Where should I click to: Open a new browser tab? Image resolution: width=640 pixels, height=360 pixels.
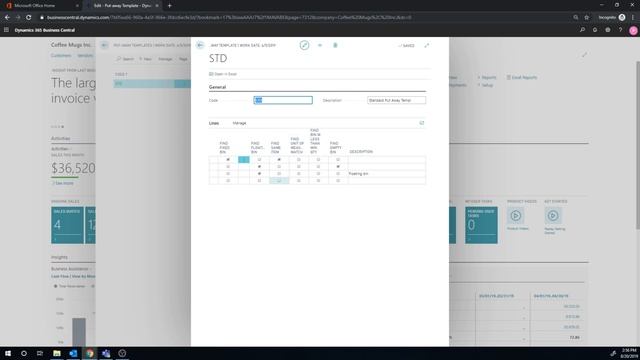(x=169, y=6)
